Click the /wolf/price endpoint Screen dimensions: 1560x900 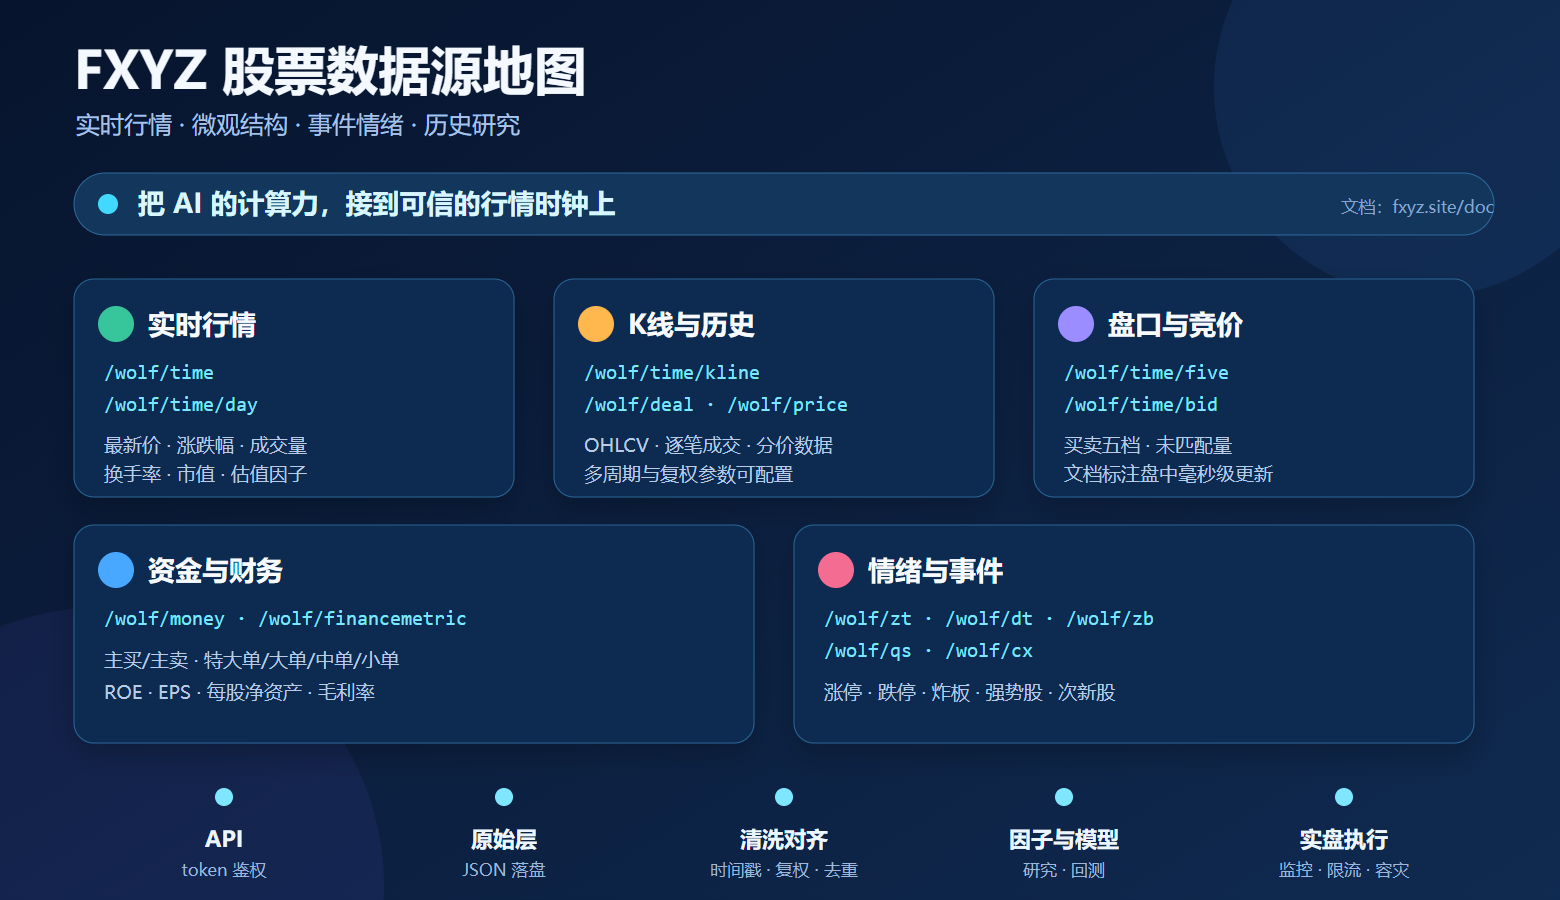click(x=787, y=405)
